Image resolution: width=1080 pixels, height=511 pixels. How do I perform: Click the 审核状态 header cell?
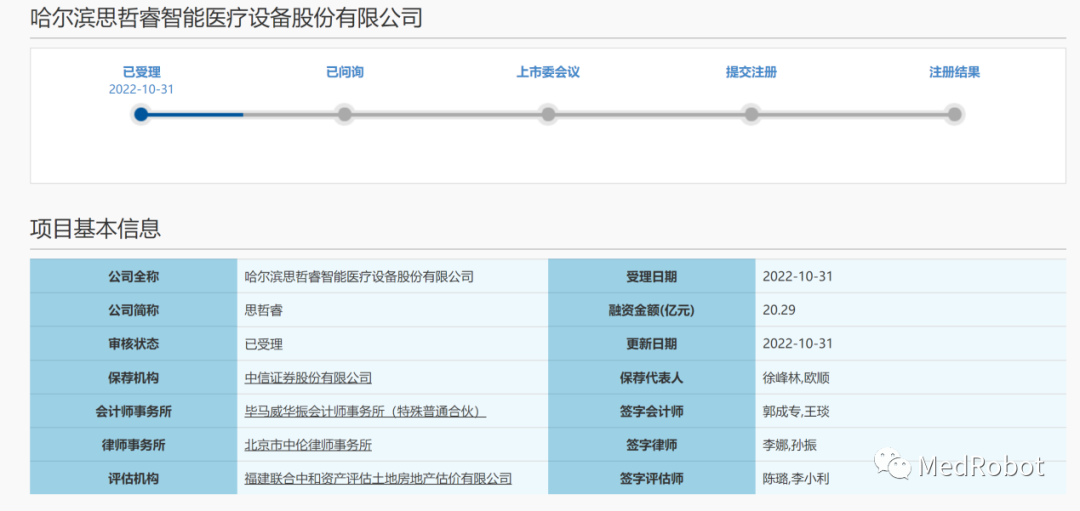[134, 344]
